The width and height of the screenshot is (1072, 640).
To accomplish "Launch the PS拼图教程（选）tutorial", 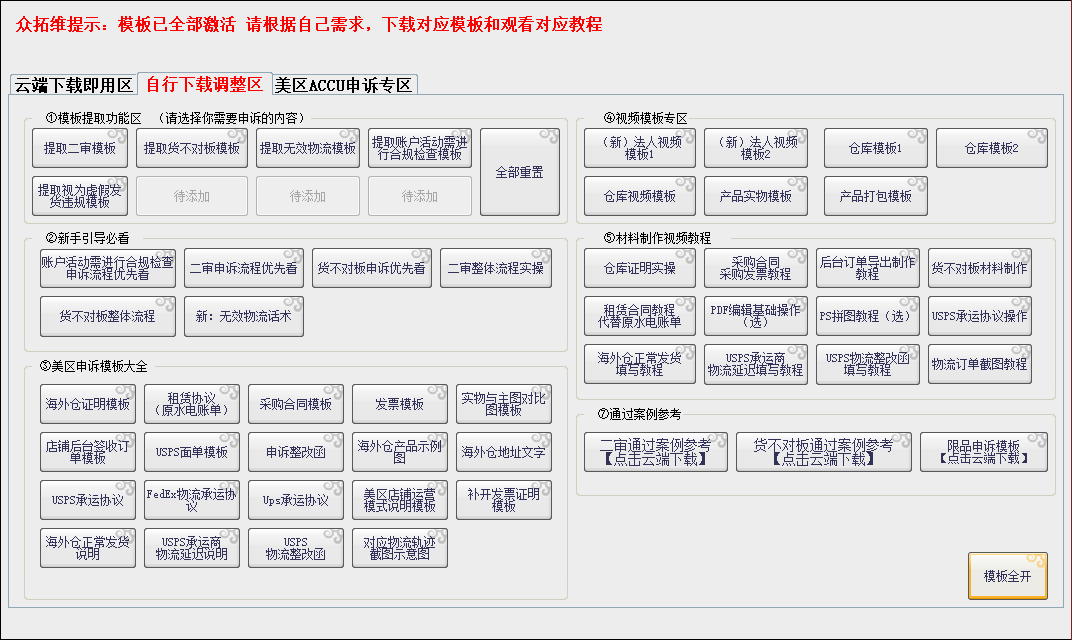I will click(x=866, y=316).
